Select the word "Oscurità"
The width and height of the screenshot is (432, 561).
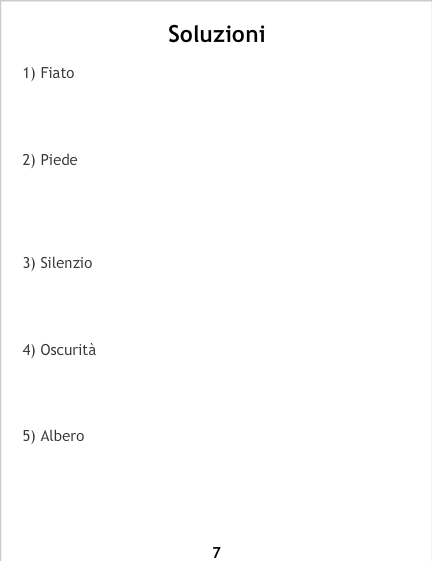(x=68, y=350)
